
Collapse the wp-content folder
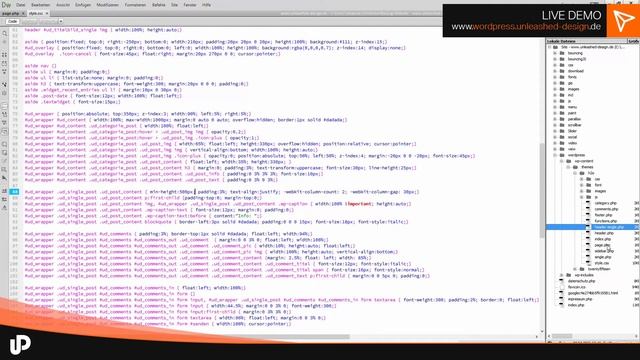(x=562, y=161)
